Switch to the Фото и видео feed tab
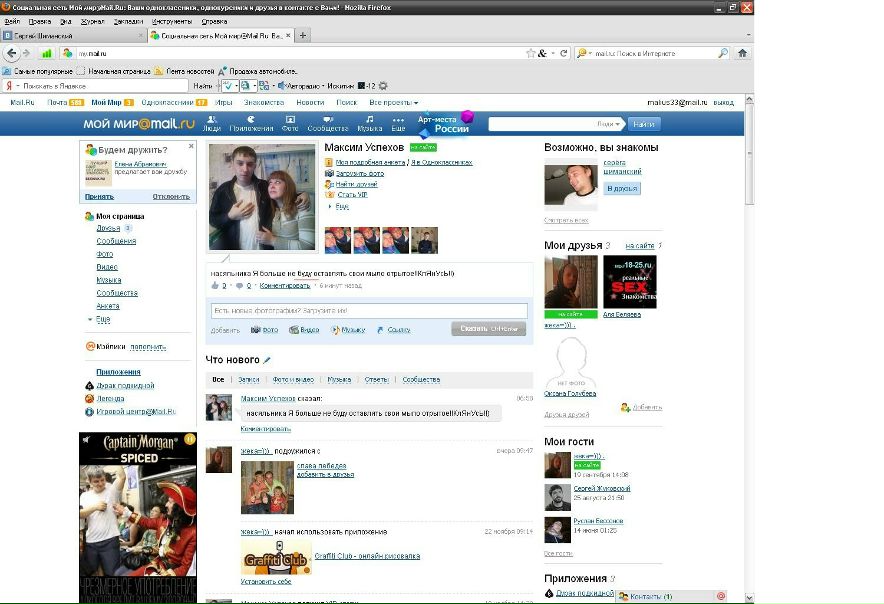884x604 pixels. click(293, 380)
